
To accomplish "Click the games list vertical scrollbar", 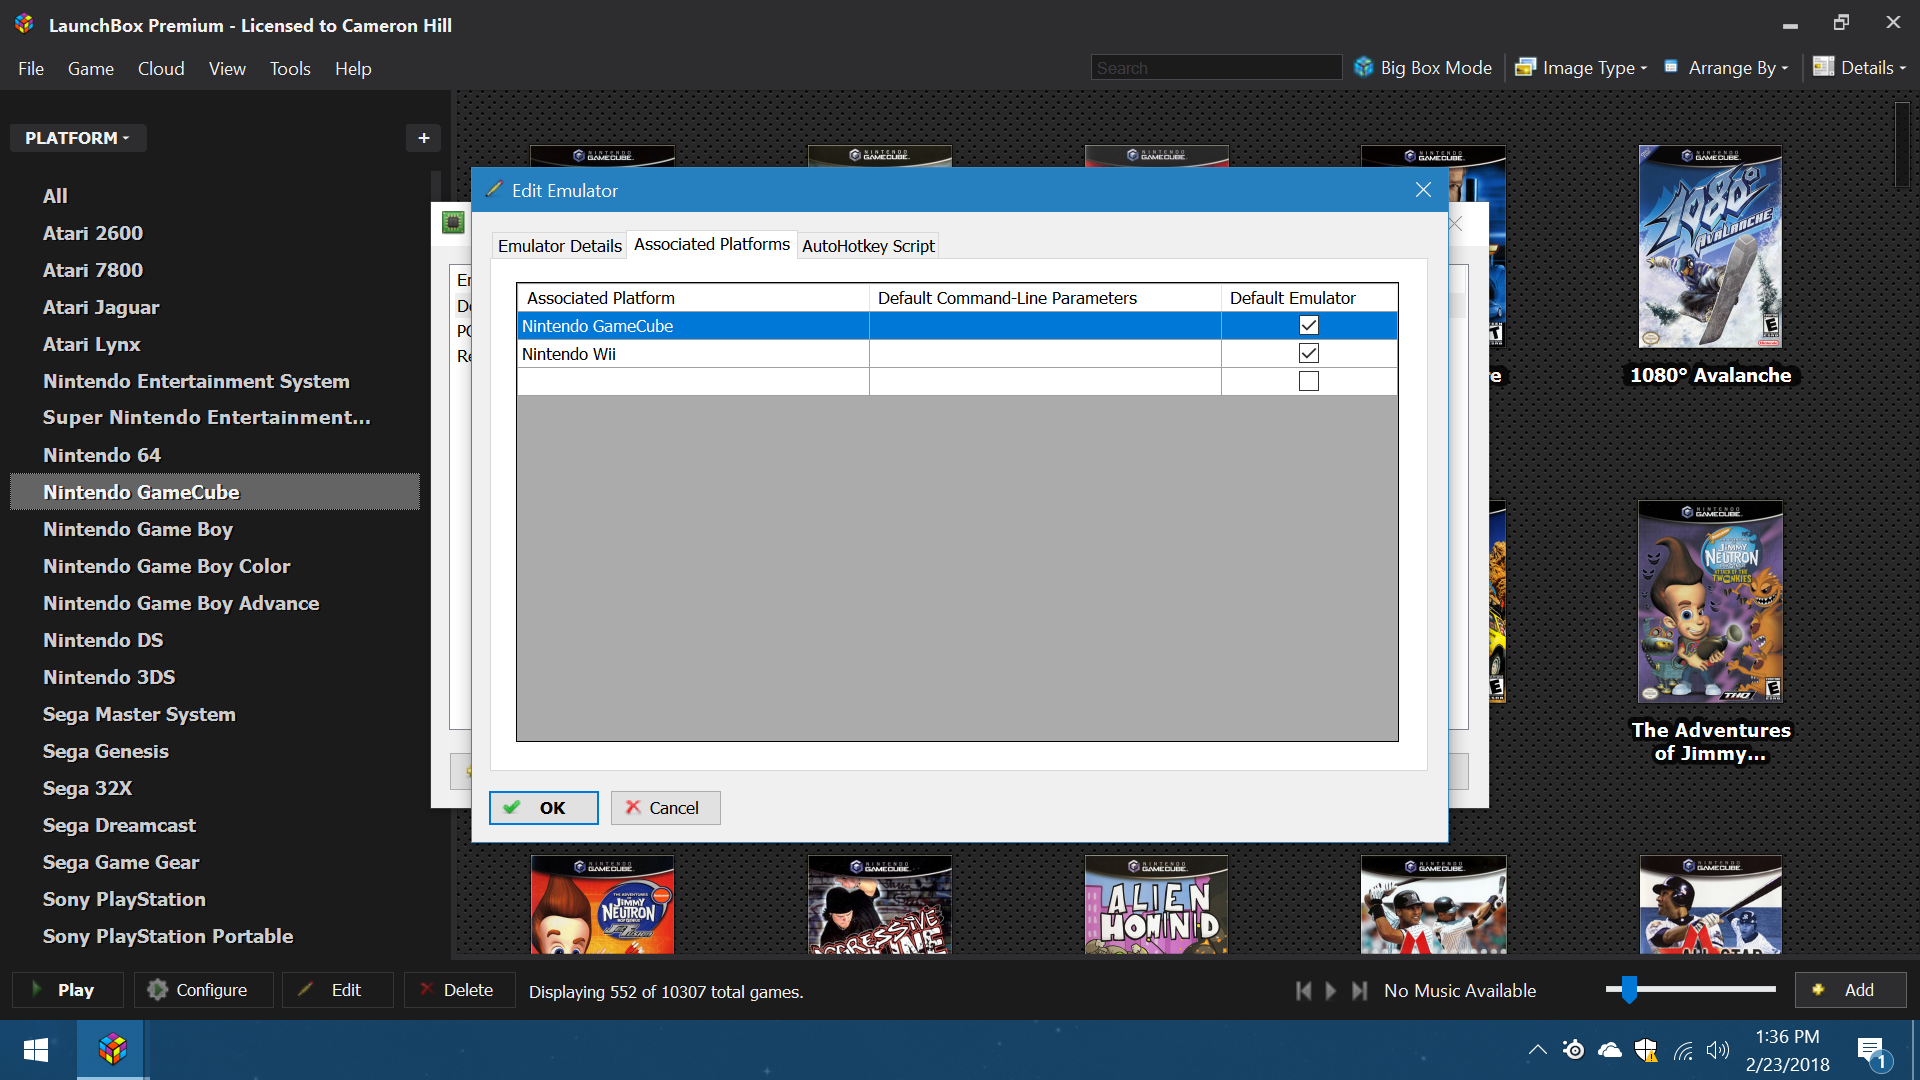I will pyautogui.click(x=1902, y=145).
